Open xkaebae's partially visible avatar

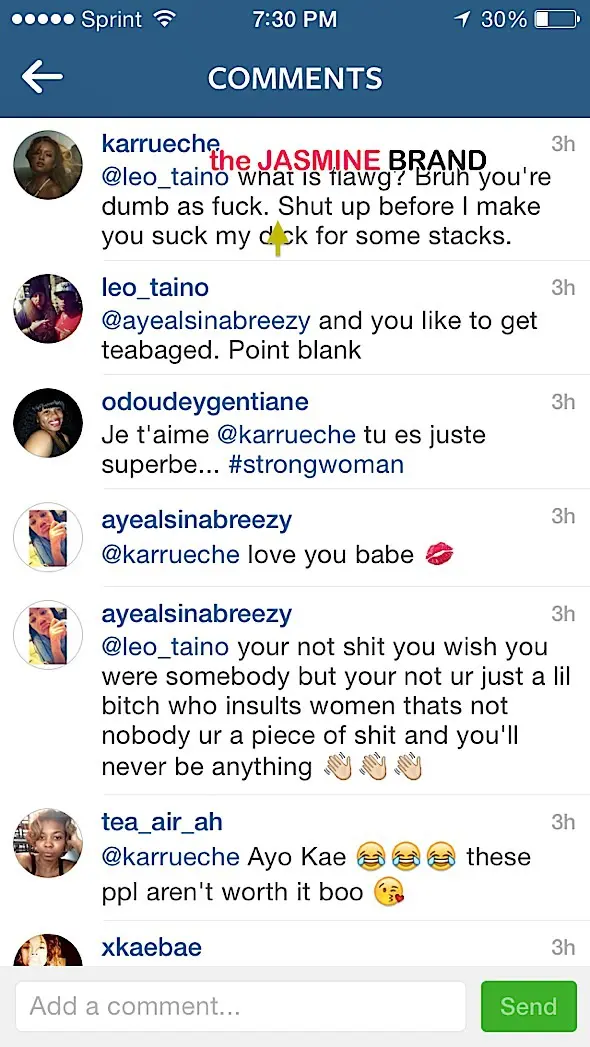click(x=48, y=950)
